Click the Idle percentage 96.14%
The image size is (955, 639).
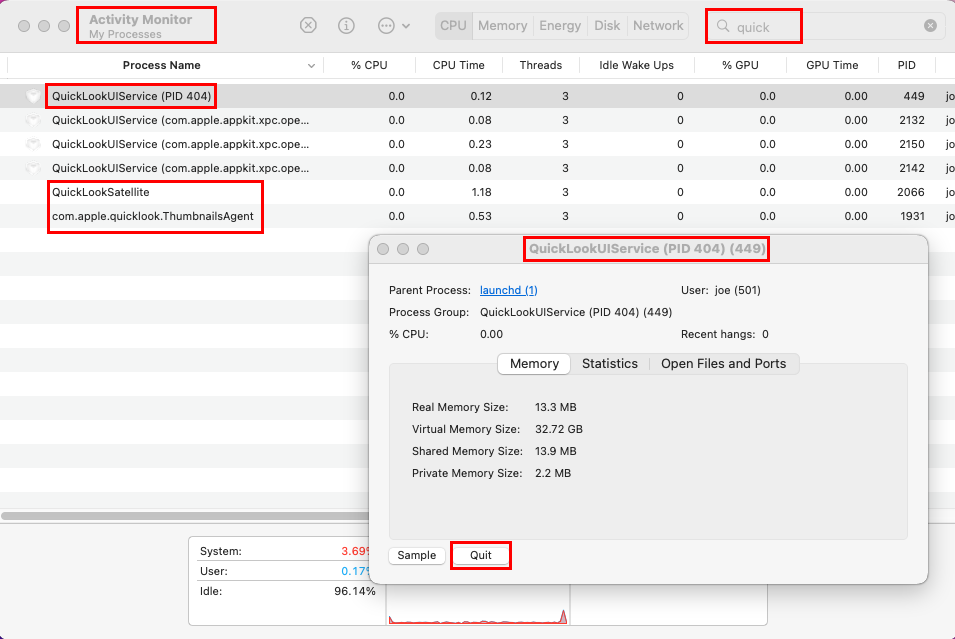point(354,591)
